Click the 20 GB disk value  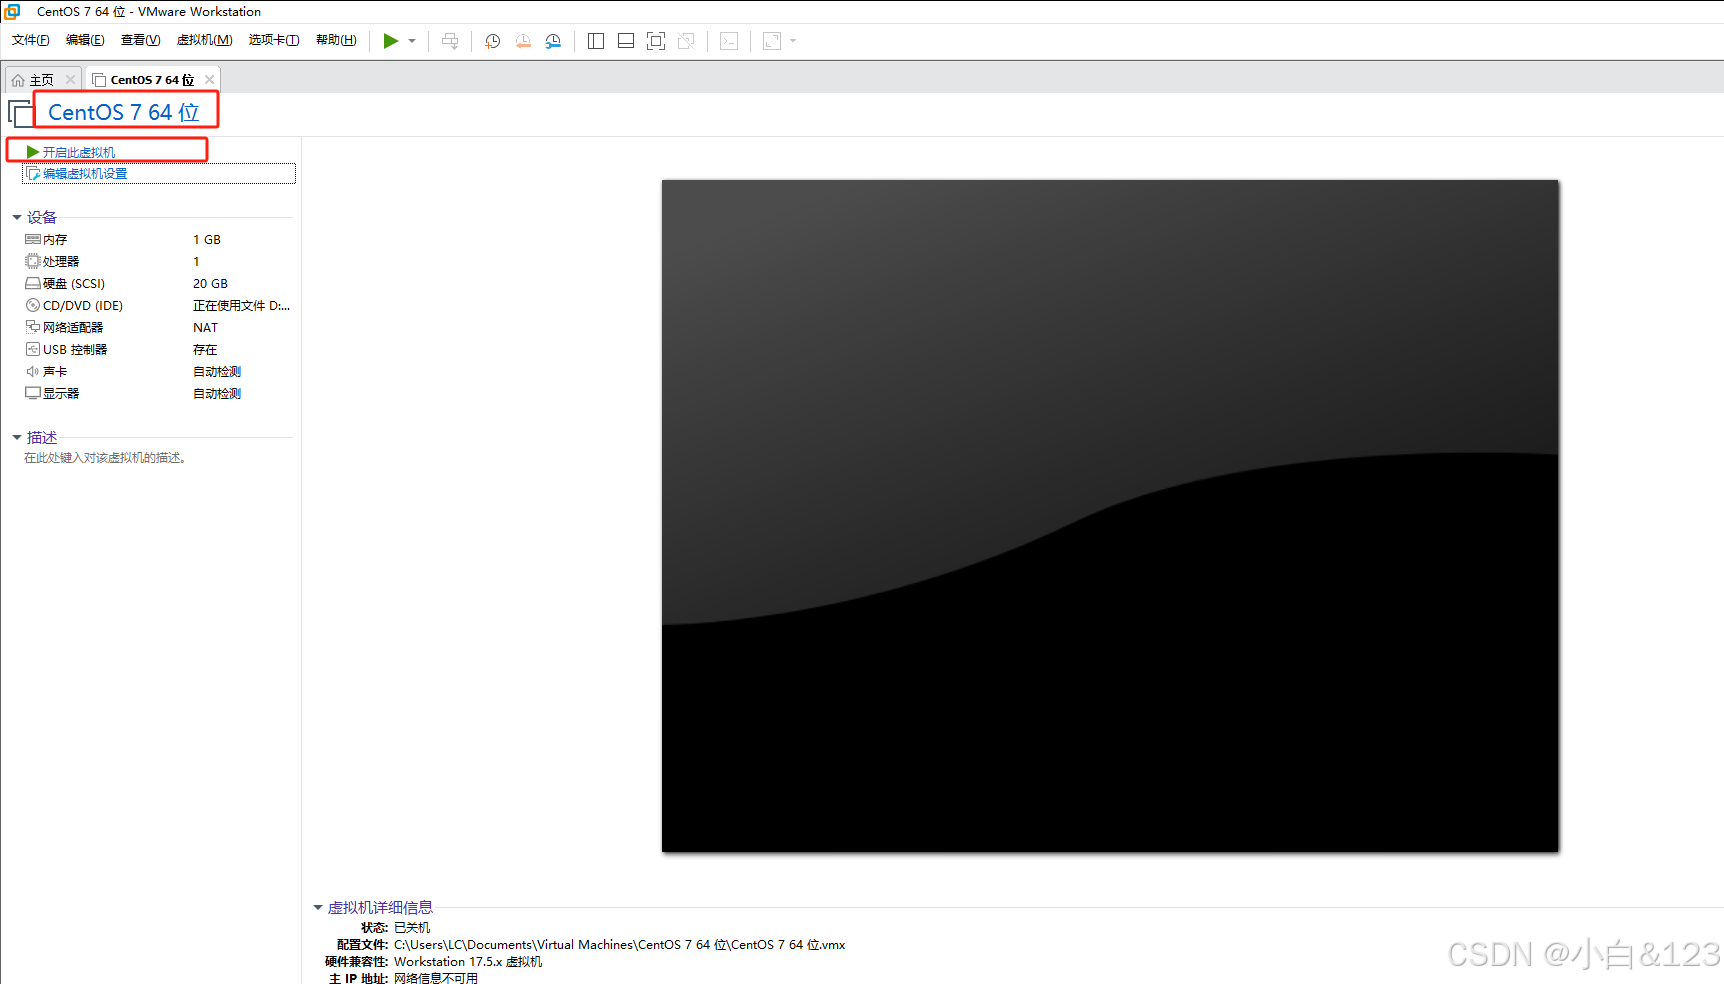210,284
